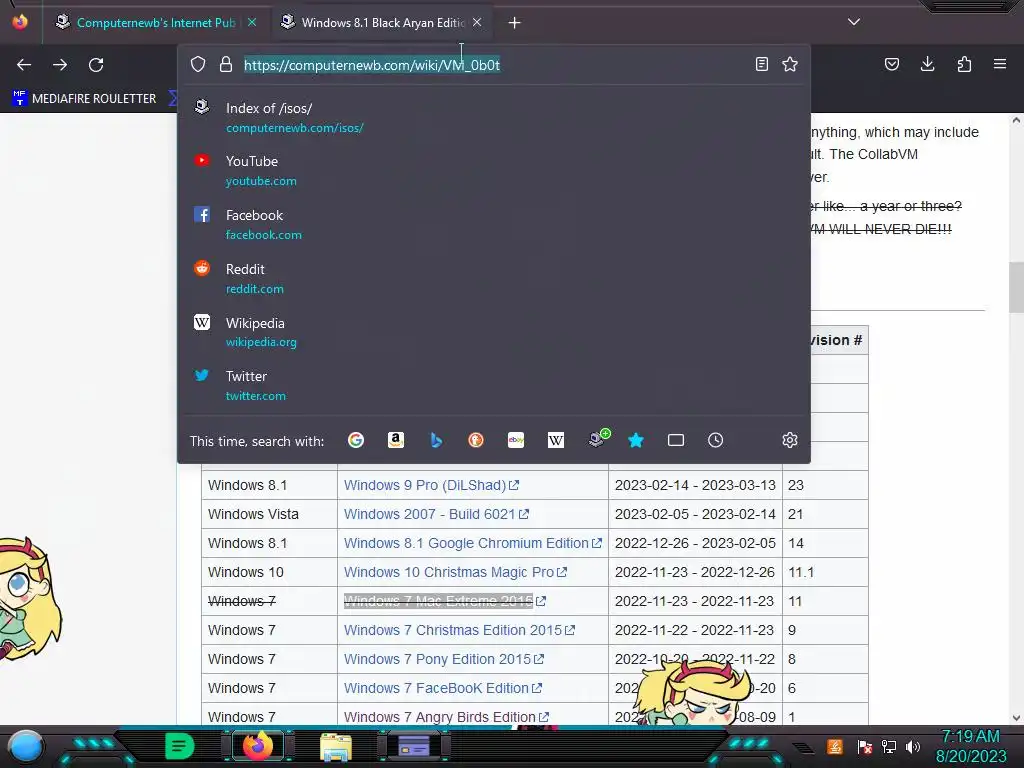Screen dimensions: 1024x768
Task: Open search settings gear
Action: (x=790, y=440)
